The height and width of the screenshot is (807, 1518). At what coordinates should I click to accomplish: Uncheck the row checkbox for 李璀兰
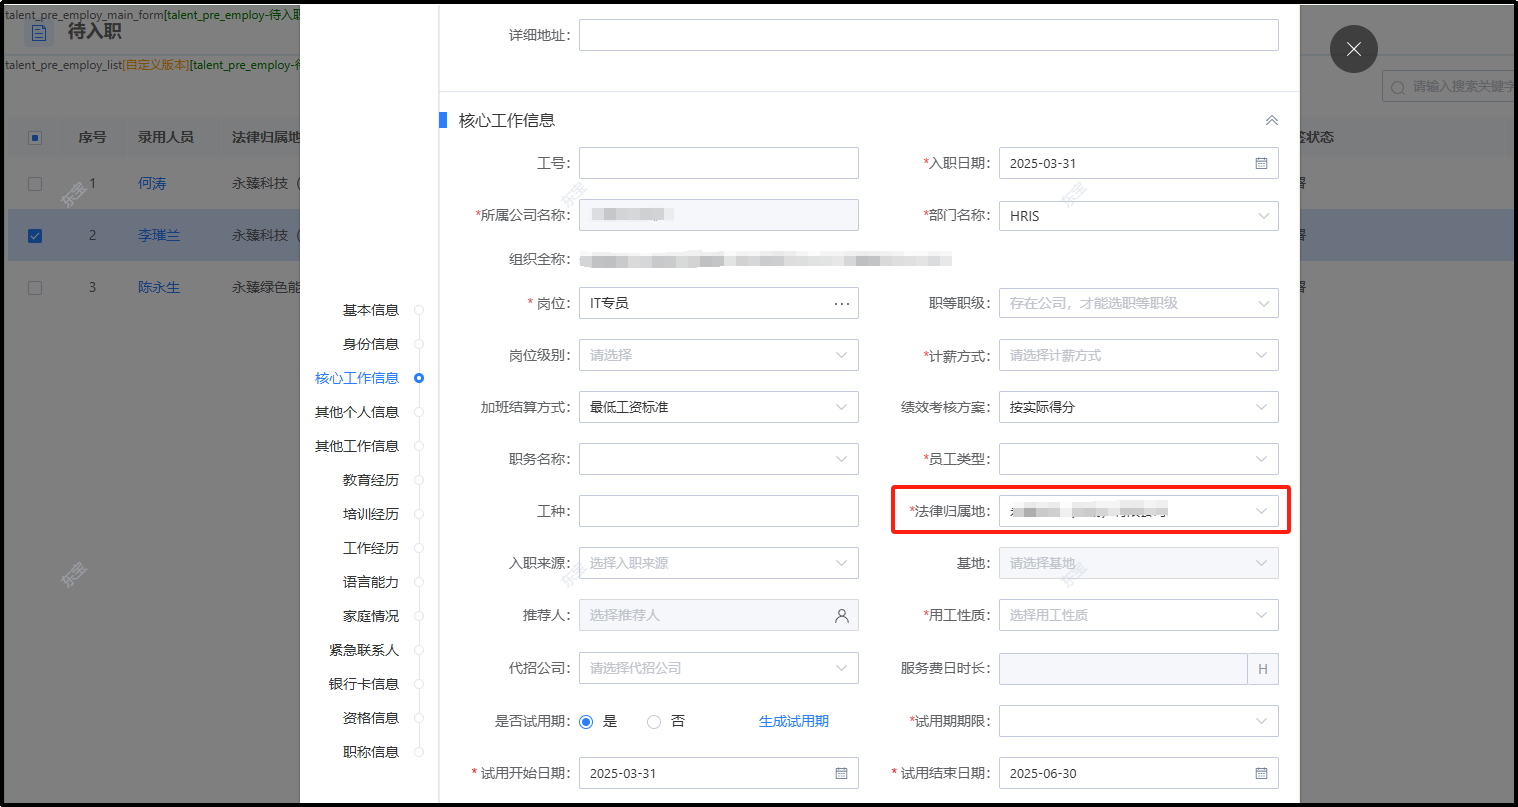[x=35, y=235]
